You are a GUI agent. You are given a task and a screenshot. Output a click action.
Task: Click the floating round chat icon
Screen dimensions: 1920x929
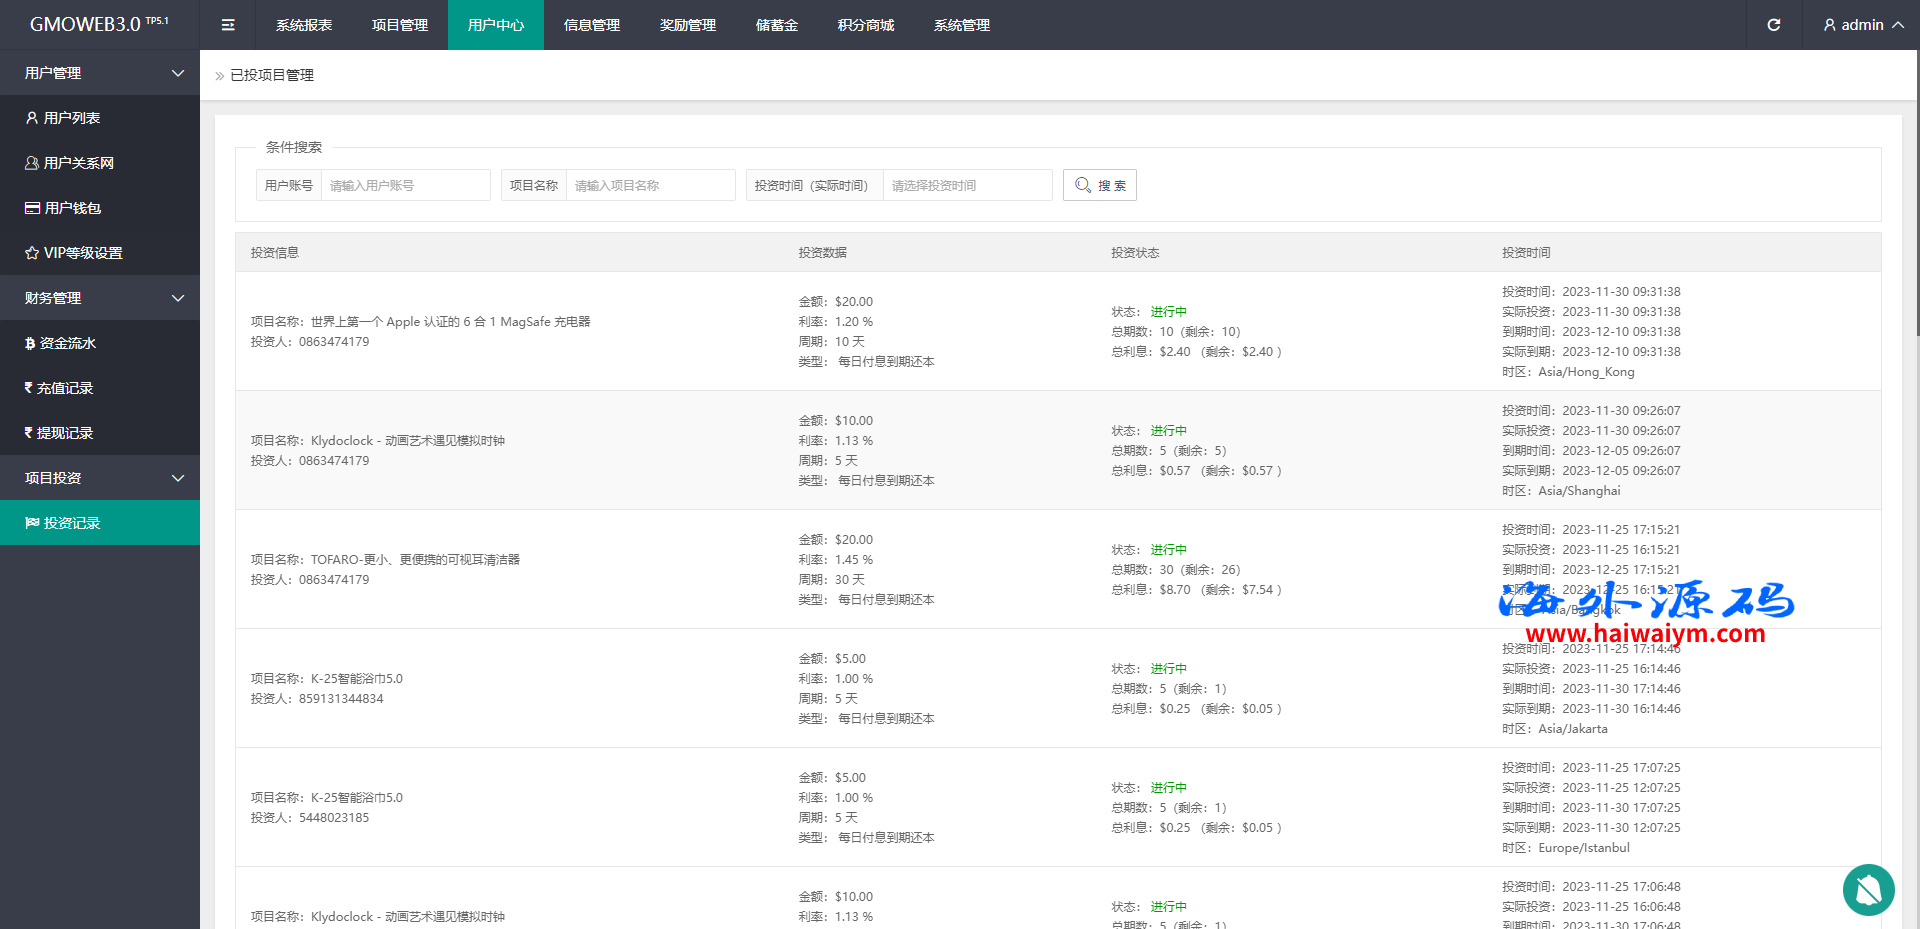(1868, 889)
